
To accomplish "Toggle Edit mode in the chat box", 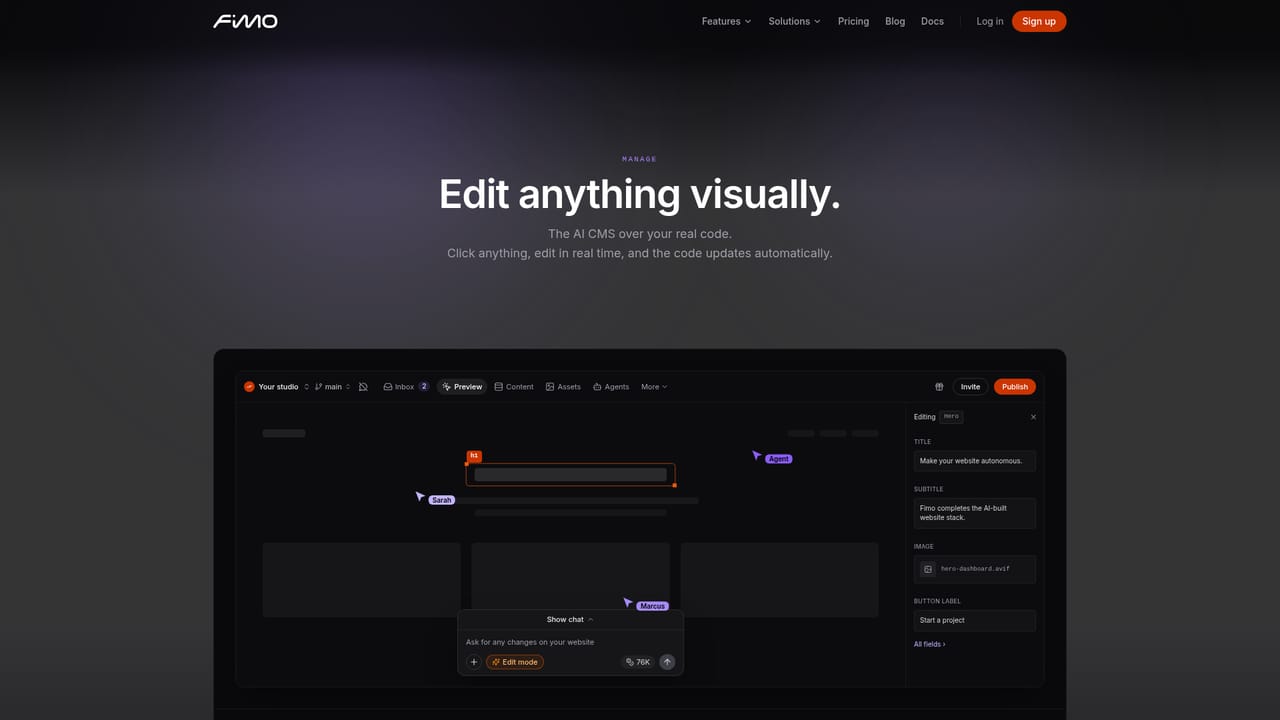I will 515,662.
